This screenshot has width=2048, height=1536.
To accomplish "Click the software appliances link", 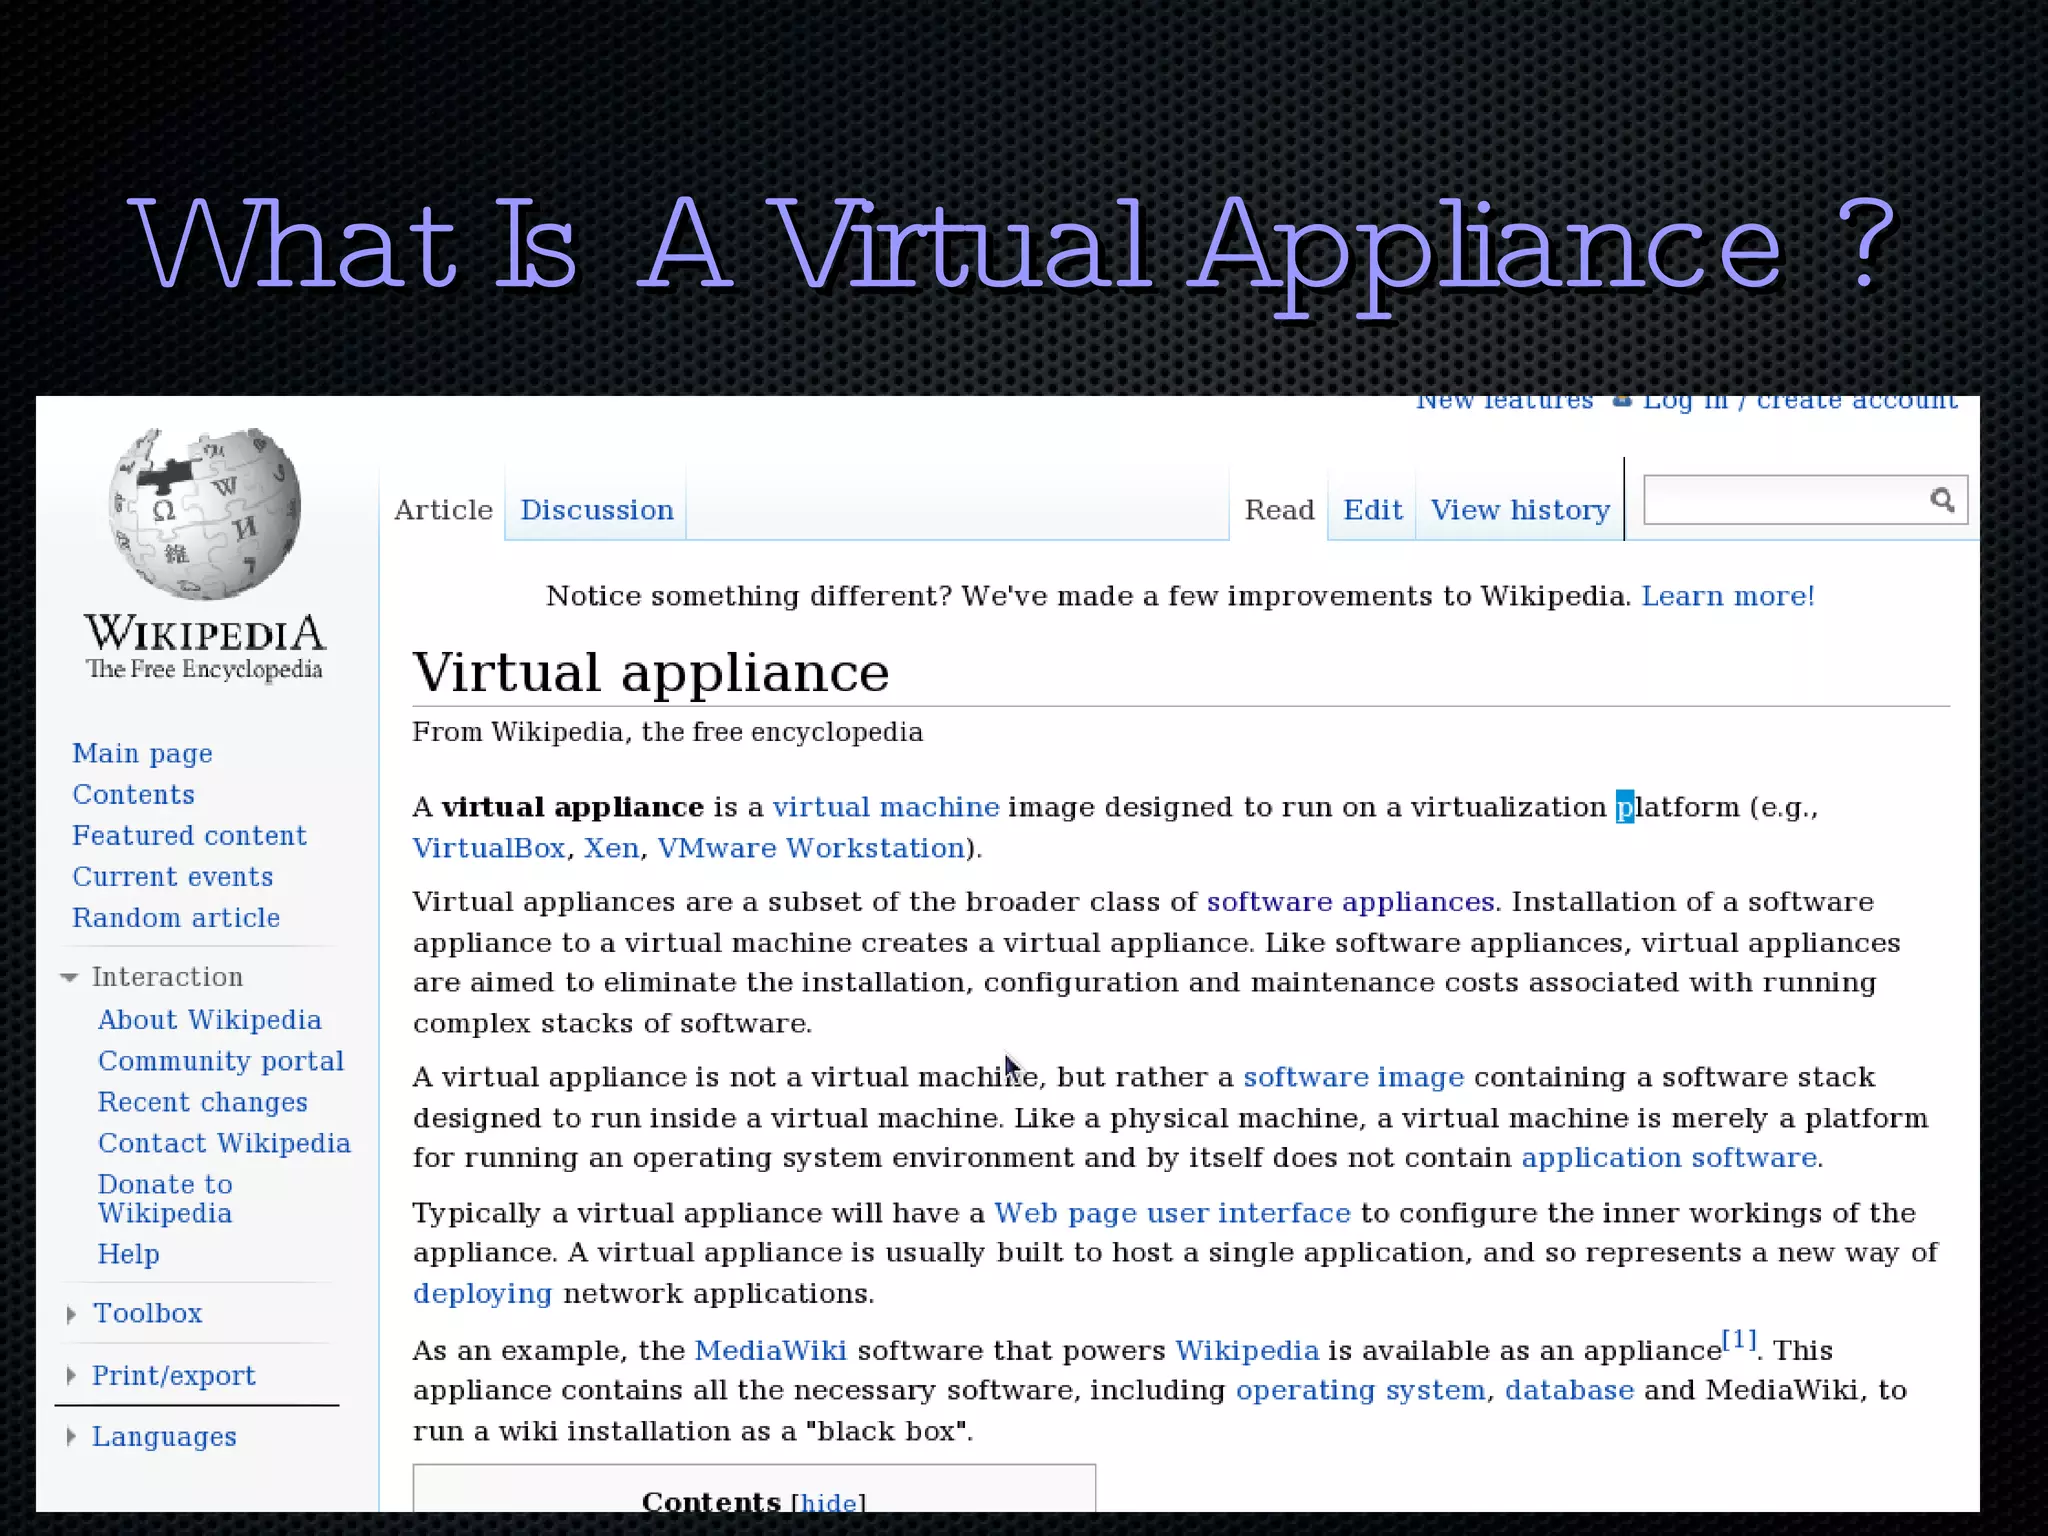I will click(x=1350, y=902).
